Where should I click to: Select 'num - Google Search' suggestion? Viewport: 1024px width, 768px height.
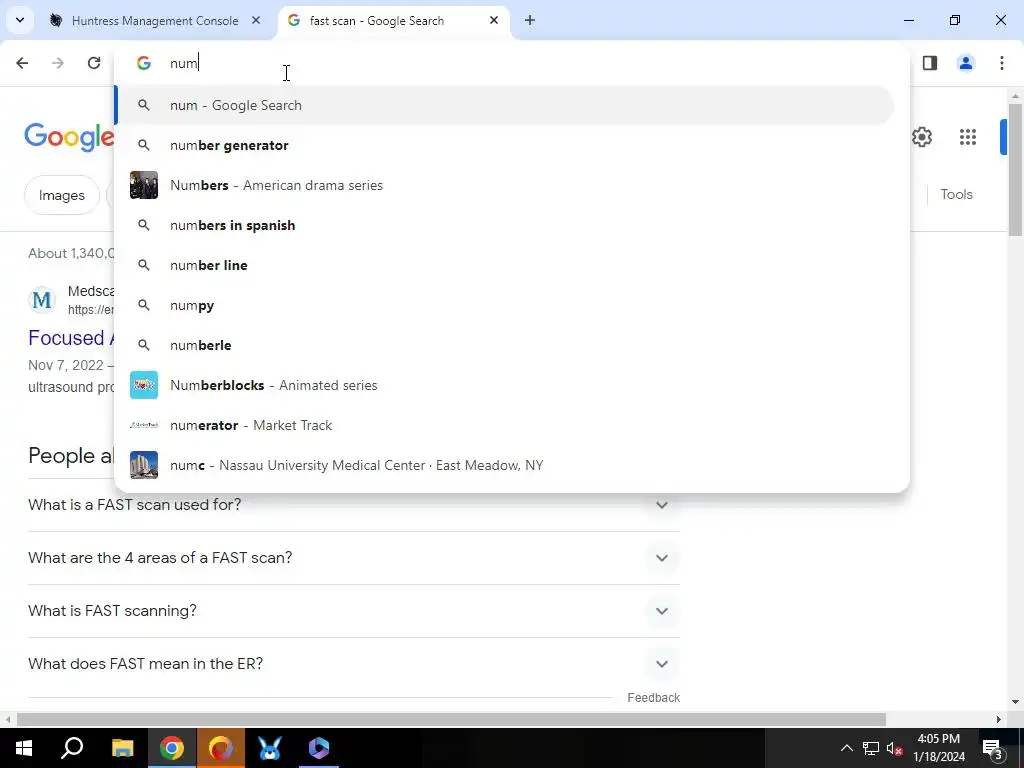tap(504, 105)
